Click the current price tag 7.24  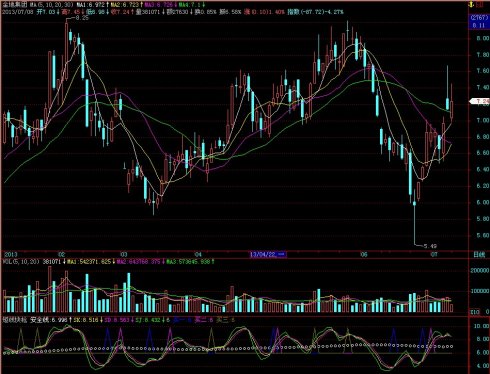pos(480,101)
